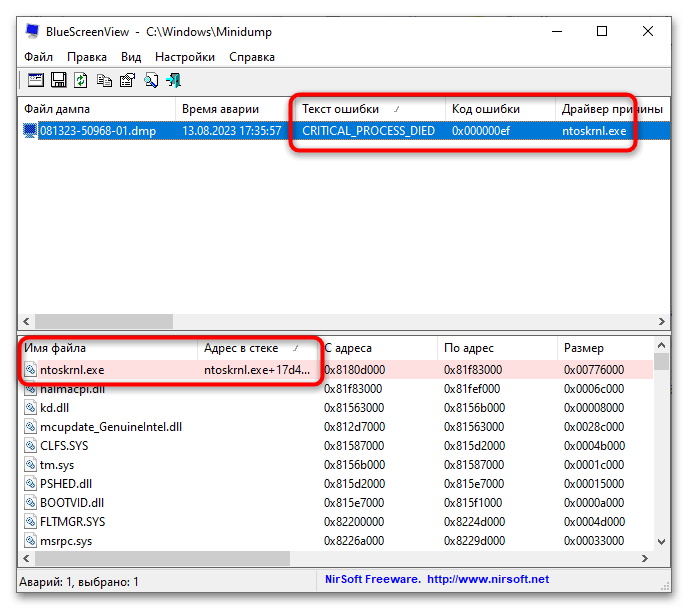Click upper pane scrollbar right arrow
The width and height of the screenshot is (688, 609).
[662, 321]
